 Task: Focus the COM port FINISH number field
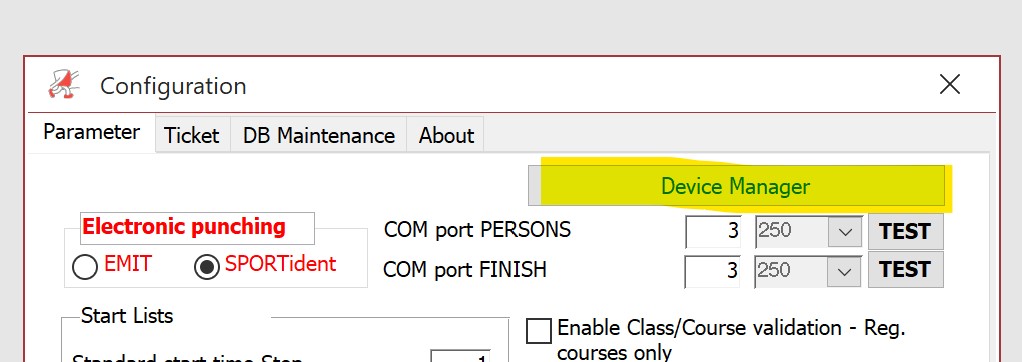(713, 270)
